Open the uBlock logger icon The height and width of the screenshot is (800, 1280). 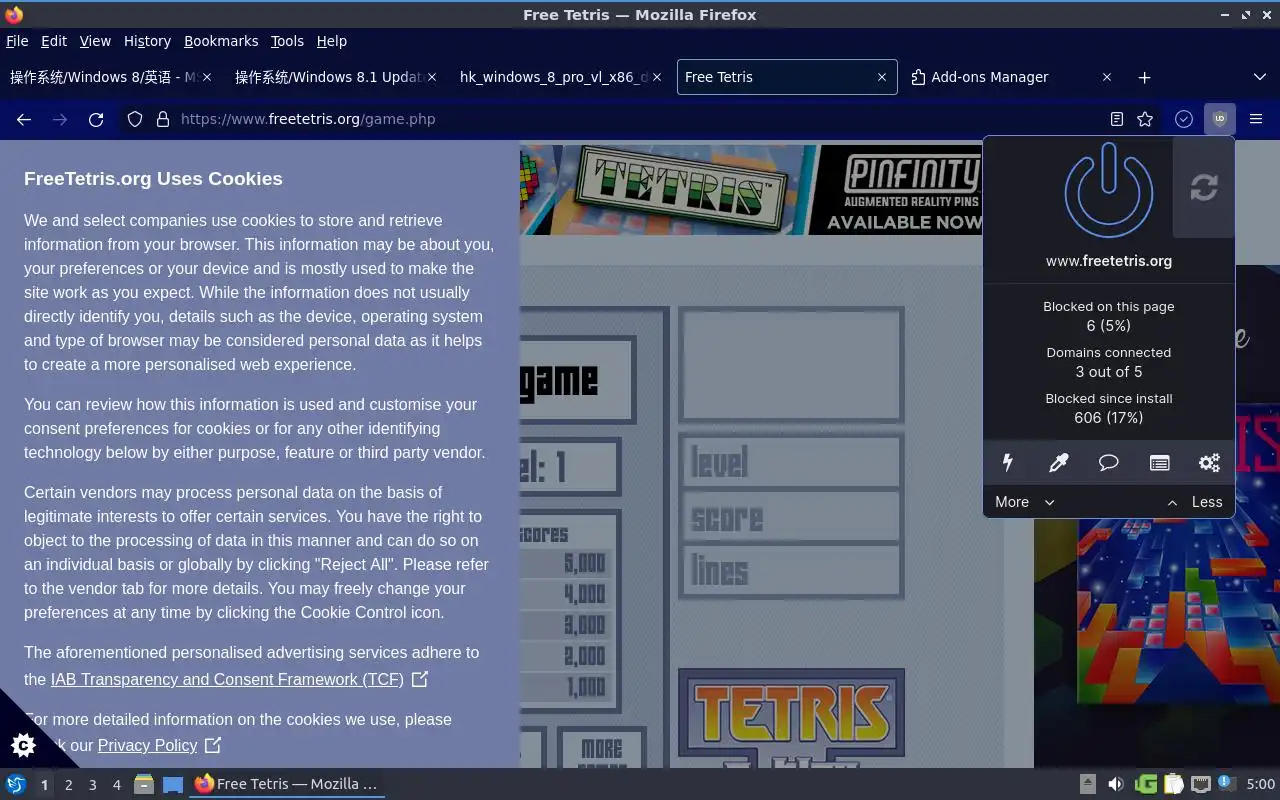point(1159,462)
